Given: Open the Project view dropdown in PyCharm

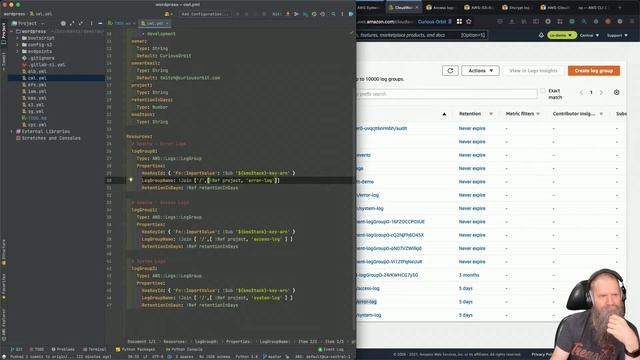Looking at the screenshot, I should click(x=27, y=23).
